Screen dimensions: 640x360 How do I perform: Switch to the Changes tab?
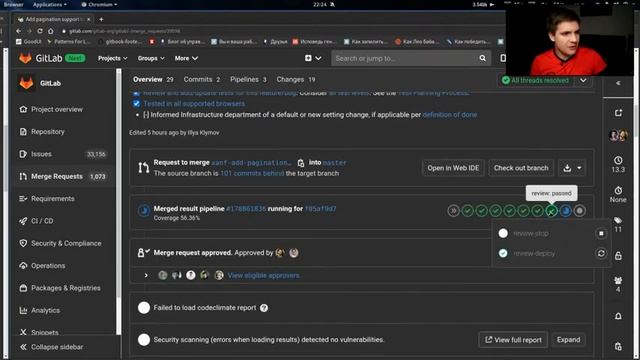pyautogui.click(x=296, y=80)
